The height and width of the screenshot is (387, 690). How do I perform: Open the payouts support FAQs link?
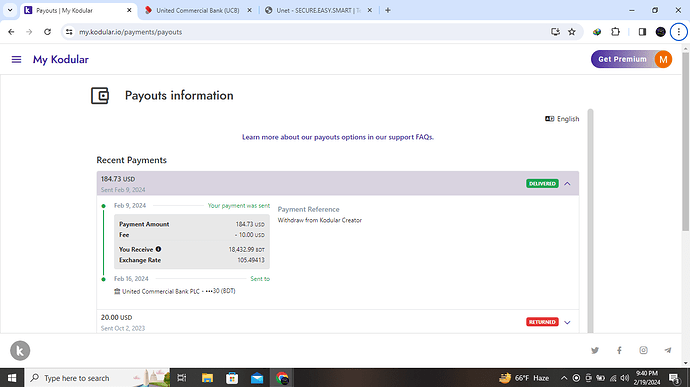(x=338, y=137)
